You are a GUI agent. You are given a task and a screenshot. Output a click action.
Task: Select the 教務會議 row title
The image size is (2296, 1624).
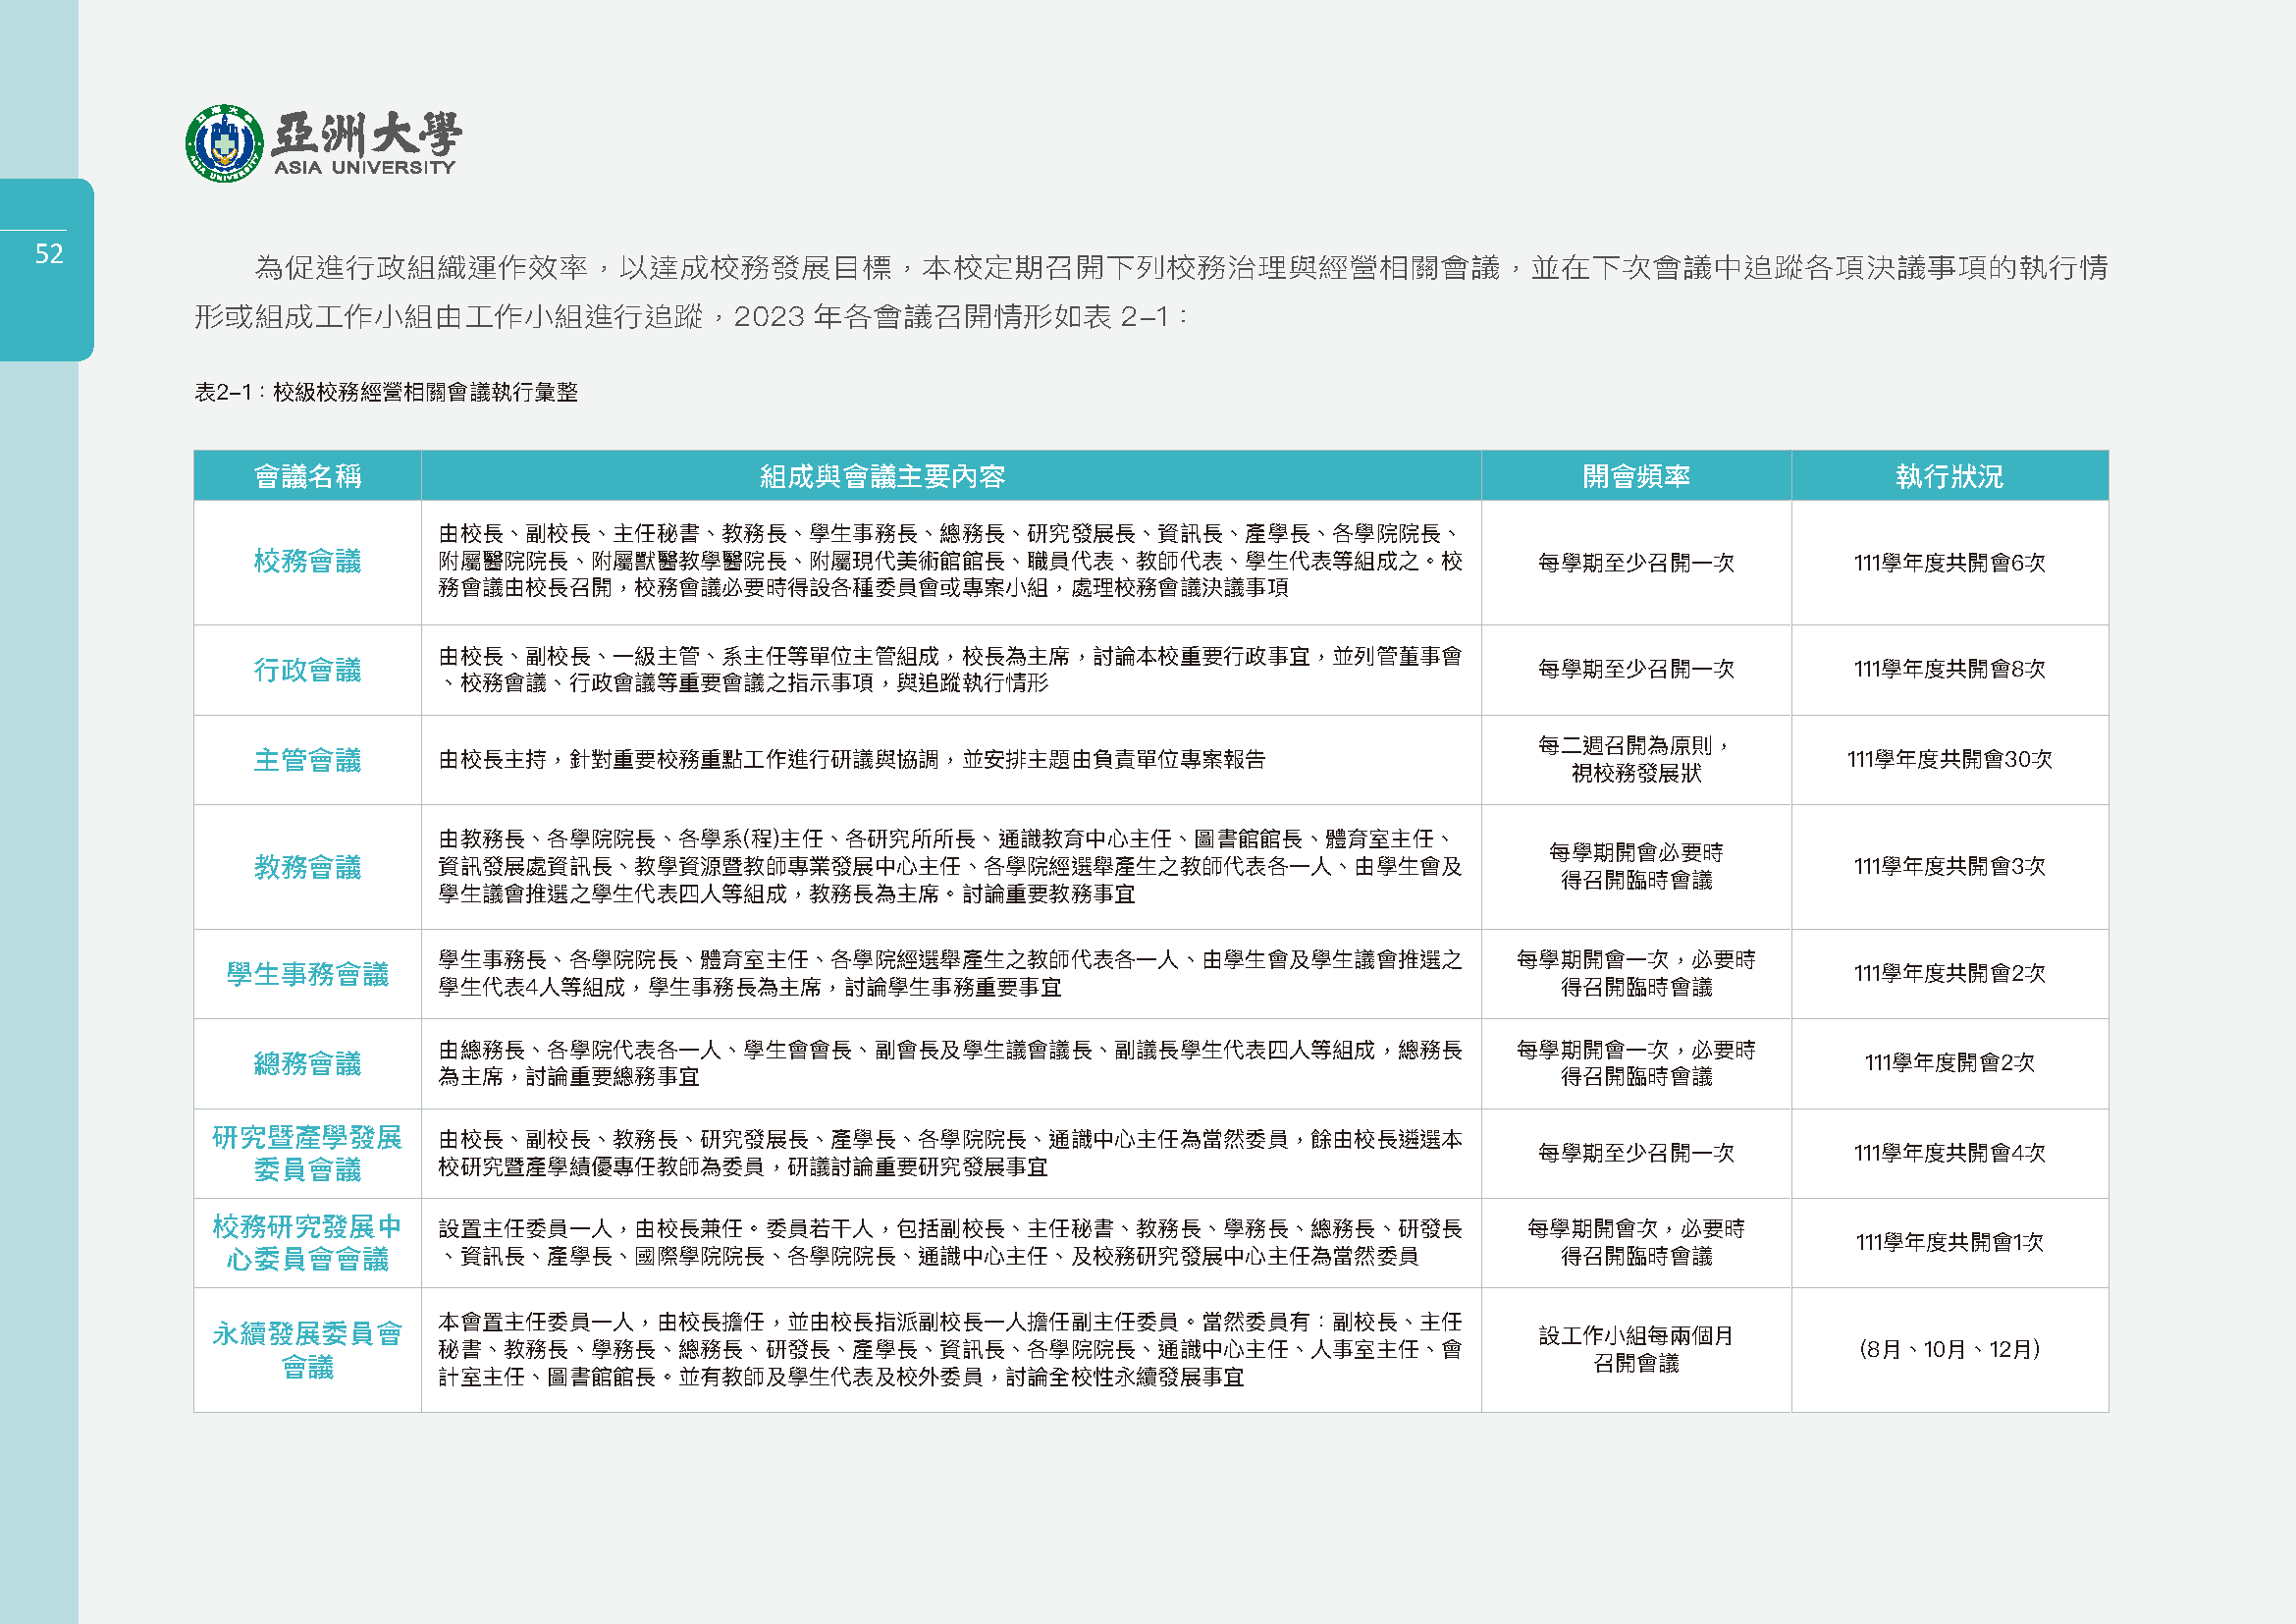tap(307, 867)
